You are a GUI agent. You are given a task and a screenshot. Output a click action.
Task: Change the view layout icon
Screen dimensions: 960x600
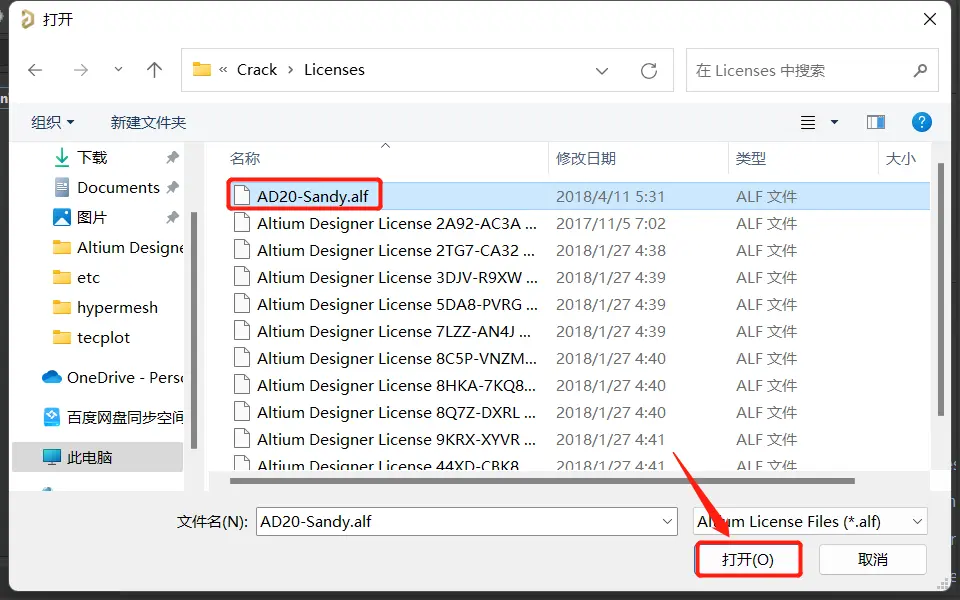point(808,122)
